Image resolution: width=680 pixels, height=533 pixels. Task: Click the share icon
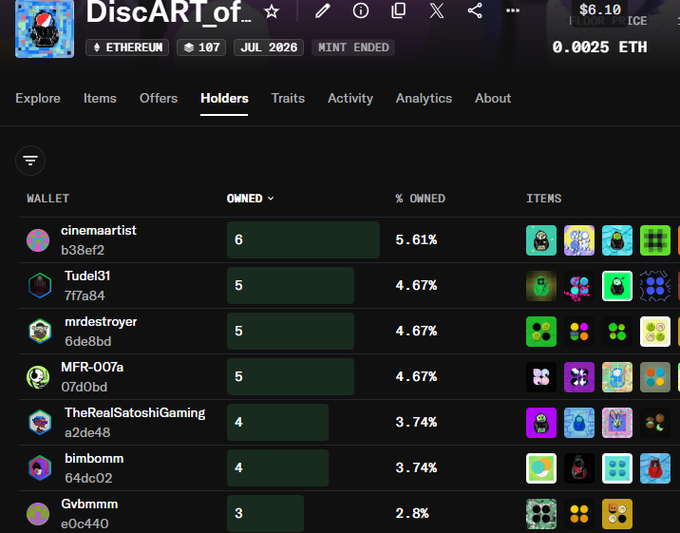(x=475, y=10)
